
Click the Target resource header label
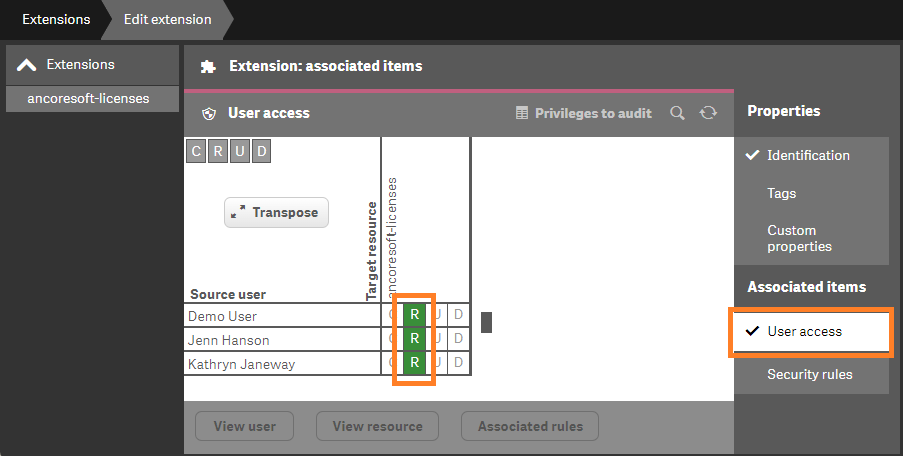(x=371, y=251)
